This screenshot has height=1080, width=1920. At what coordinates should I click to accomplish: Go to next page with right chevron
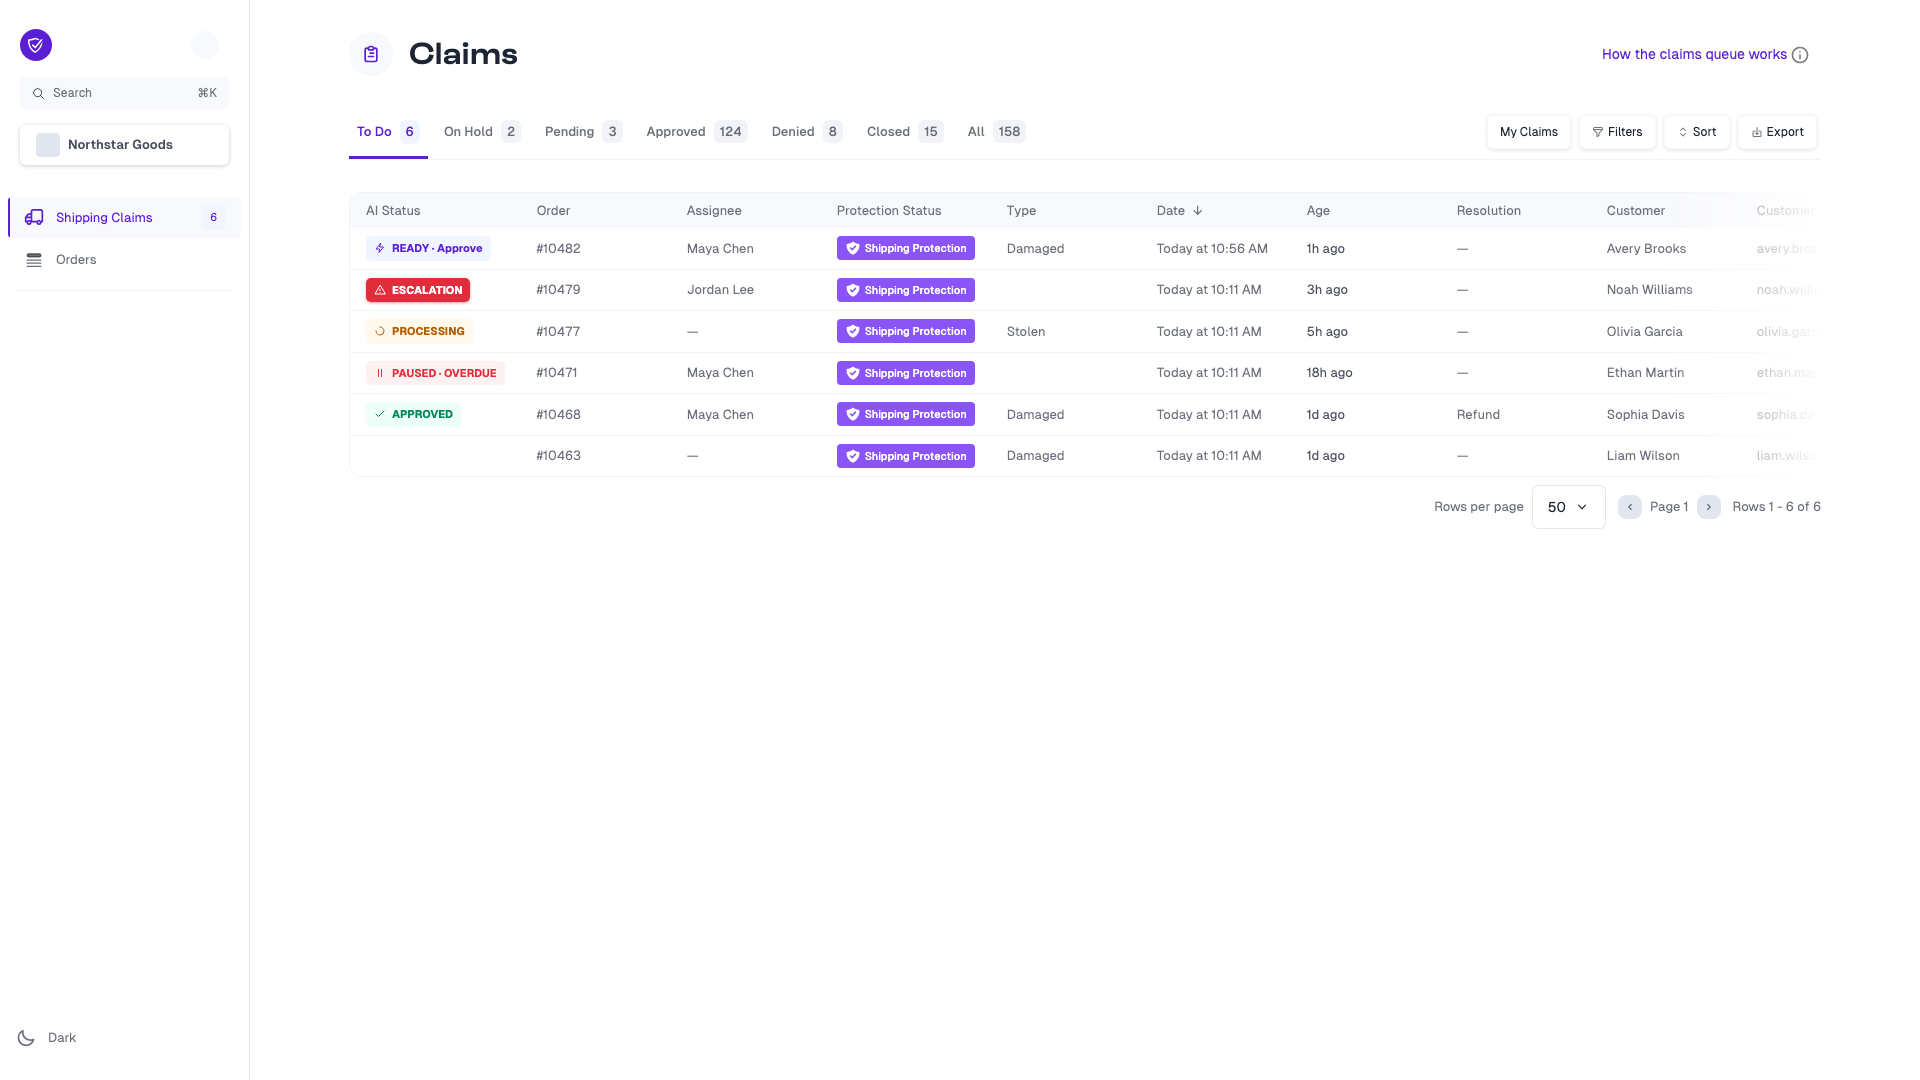click(x=1709, y=507)
